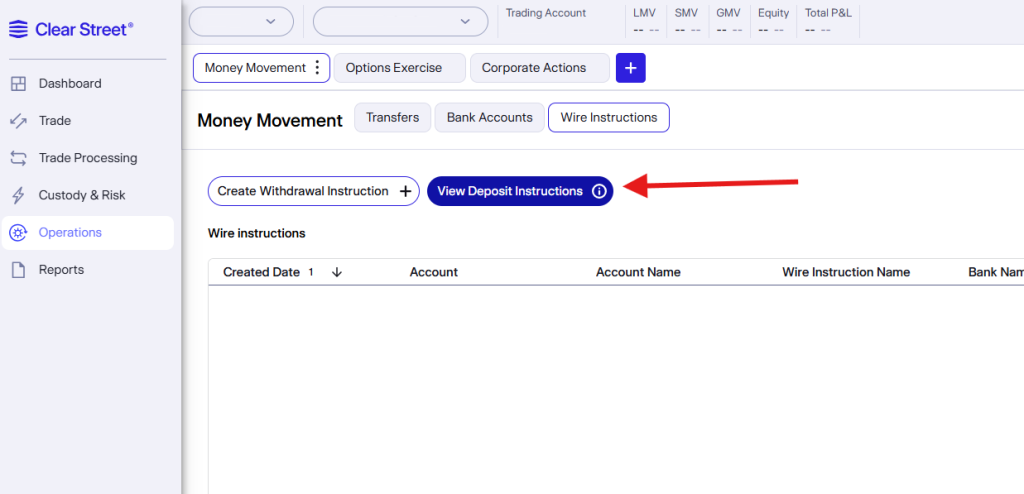
Task: Click the Trading Account label
Action: coord(546,13)
